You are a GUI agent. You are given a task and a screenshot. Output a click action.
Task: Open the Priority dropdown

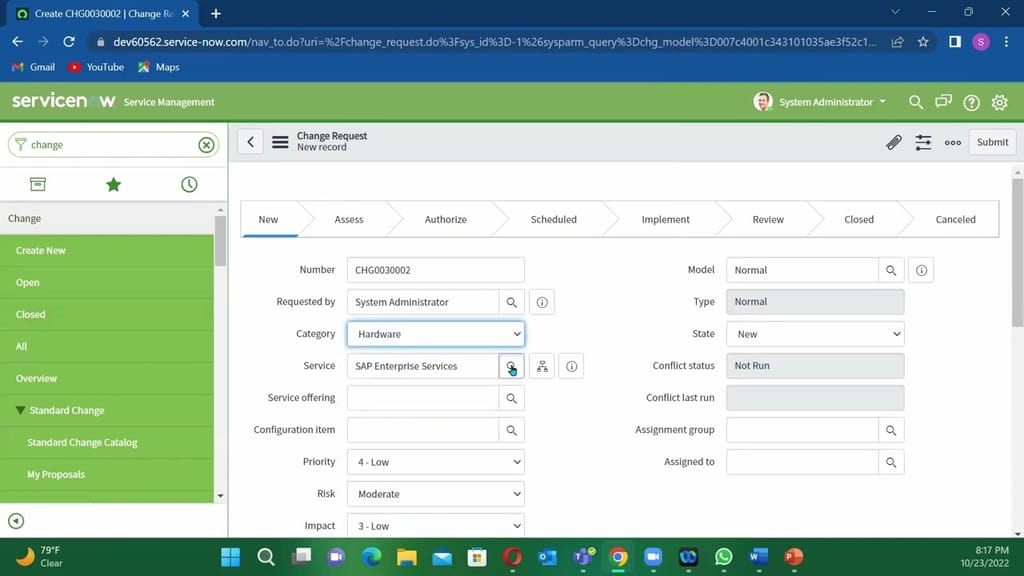[435, 461]
